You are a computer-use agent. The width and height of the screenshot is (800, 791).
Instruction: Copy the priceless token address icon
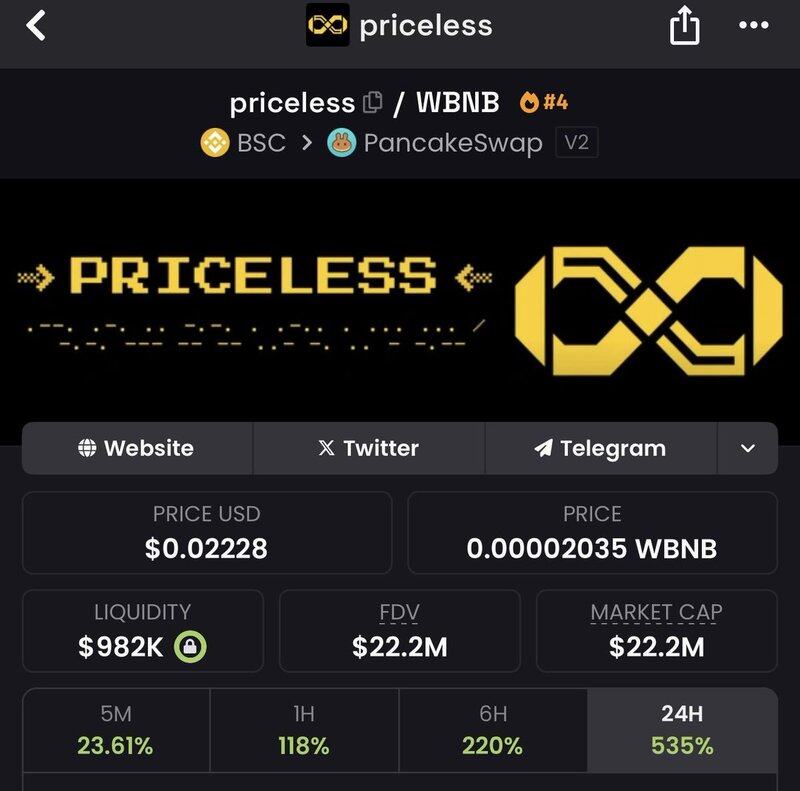coord(373,102)
